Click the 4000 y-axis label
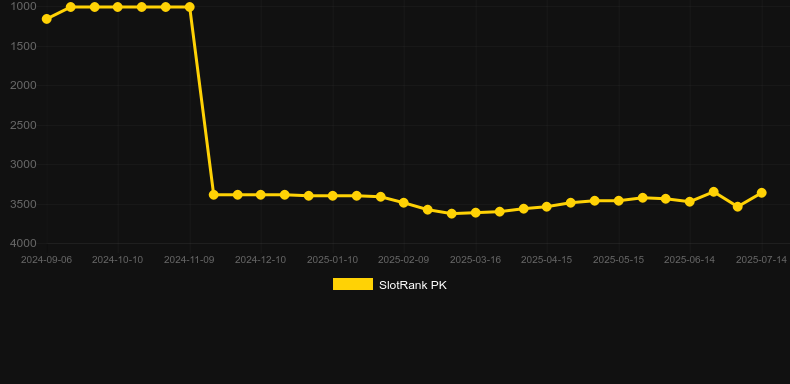The image size is (790, 384). pyautogui.click(x=23, y=243)
